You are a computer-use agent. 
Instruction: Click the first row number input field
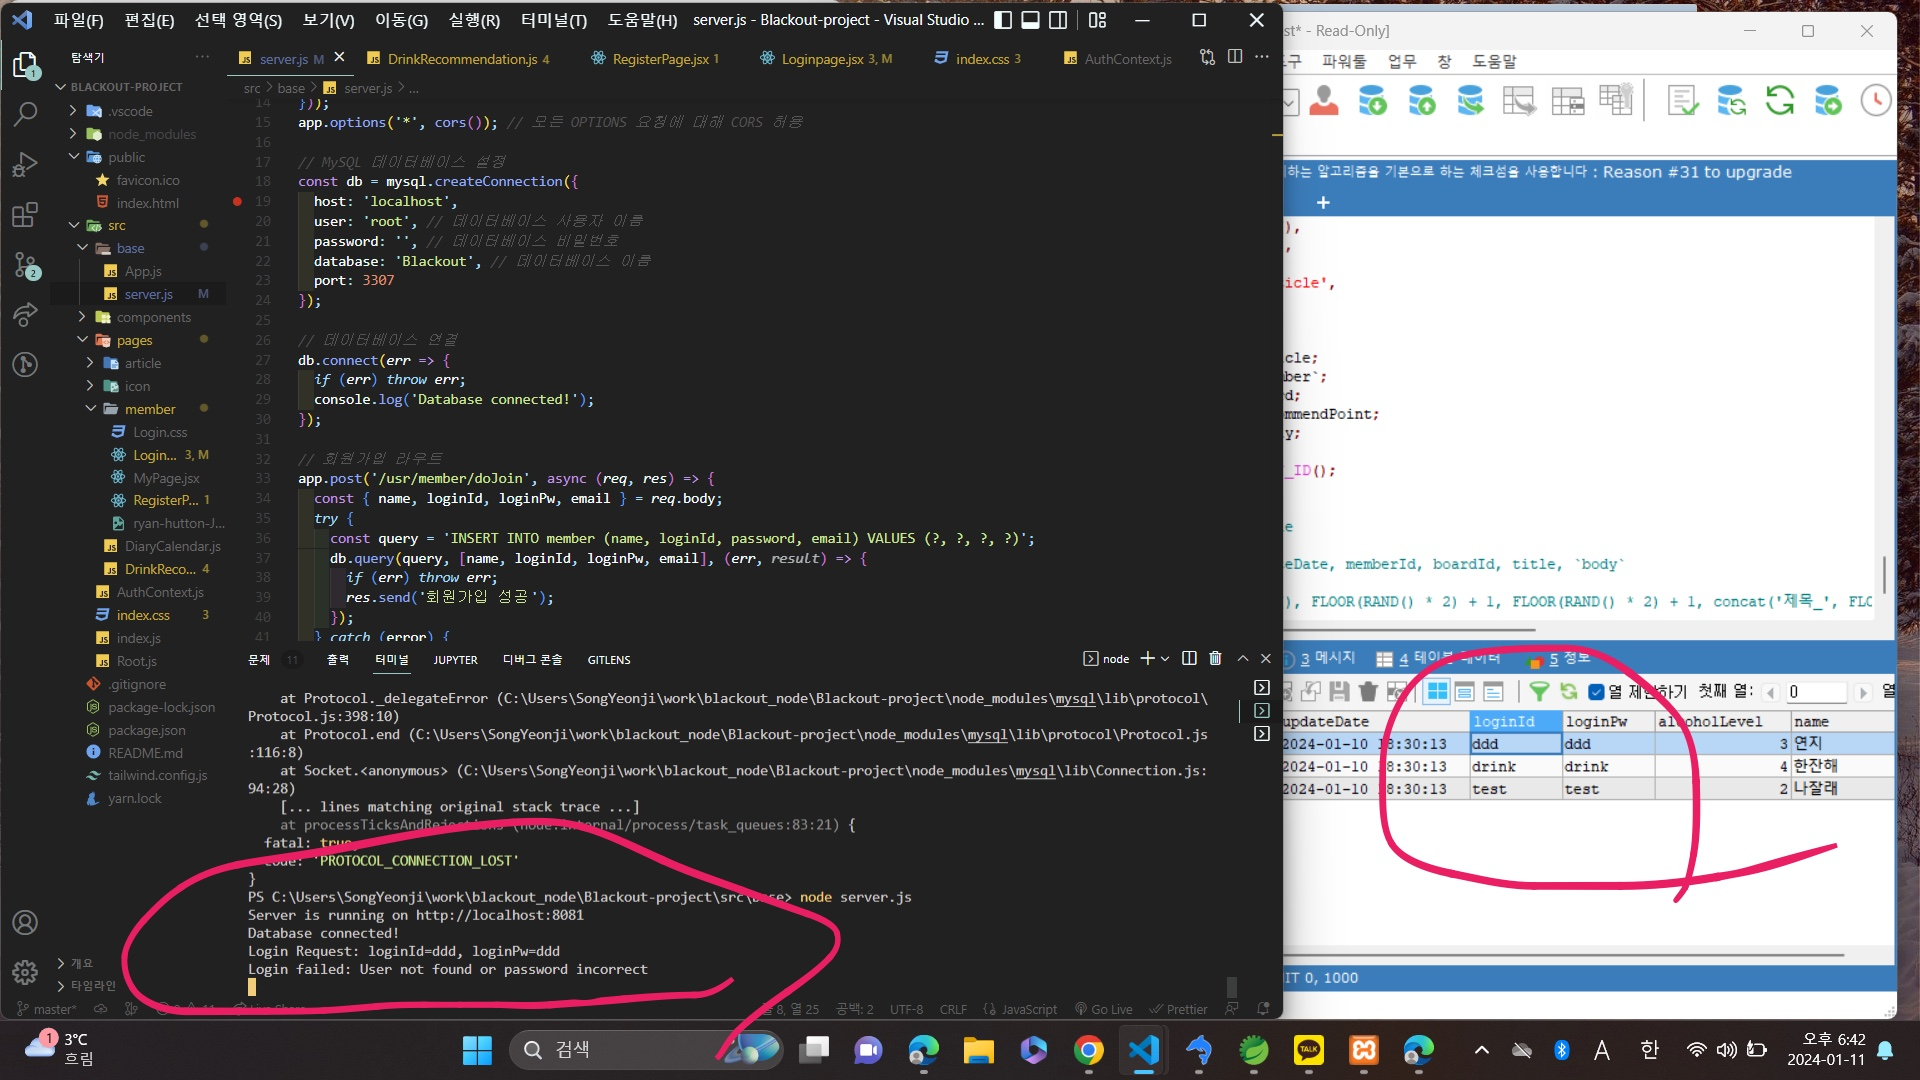point(1815,692)
